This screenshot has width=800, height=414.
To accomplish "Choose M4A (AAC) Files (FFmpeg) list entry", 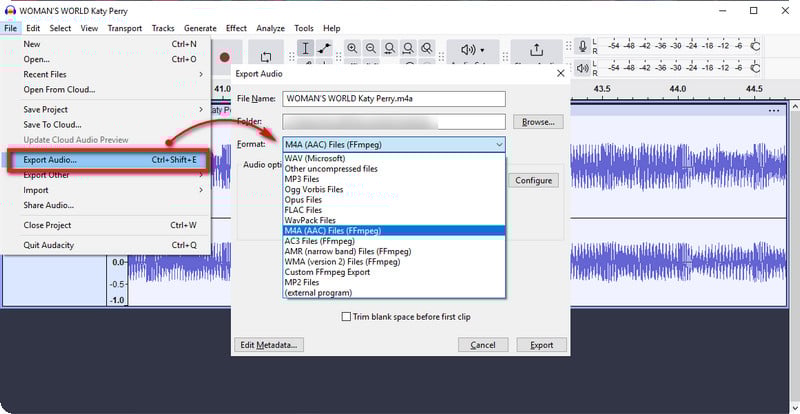I will 394,231.
